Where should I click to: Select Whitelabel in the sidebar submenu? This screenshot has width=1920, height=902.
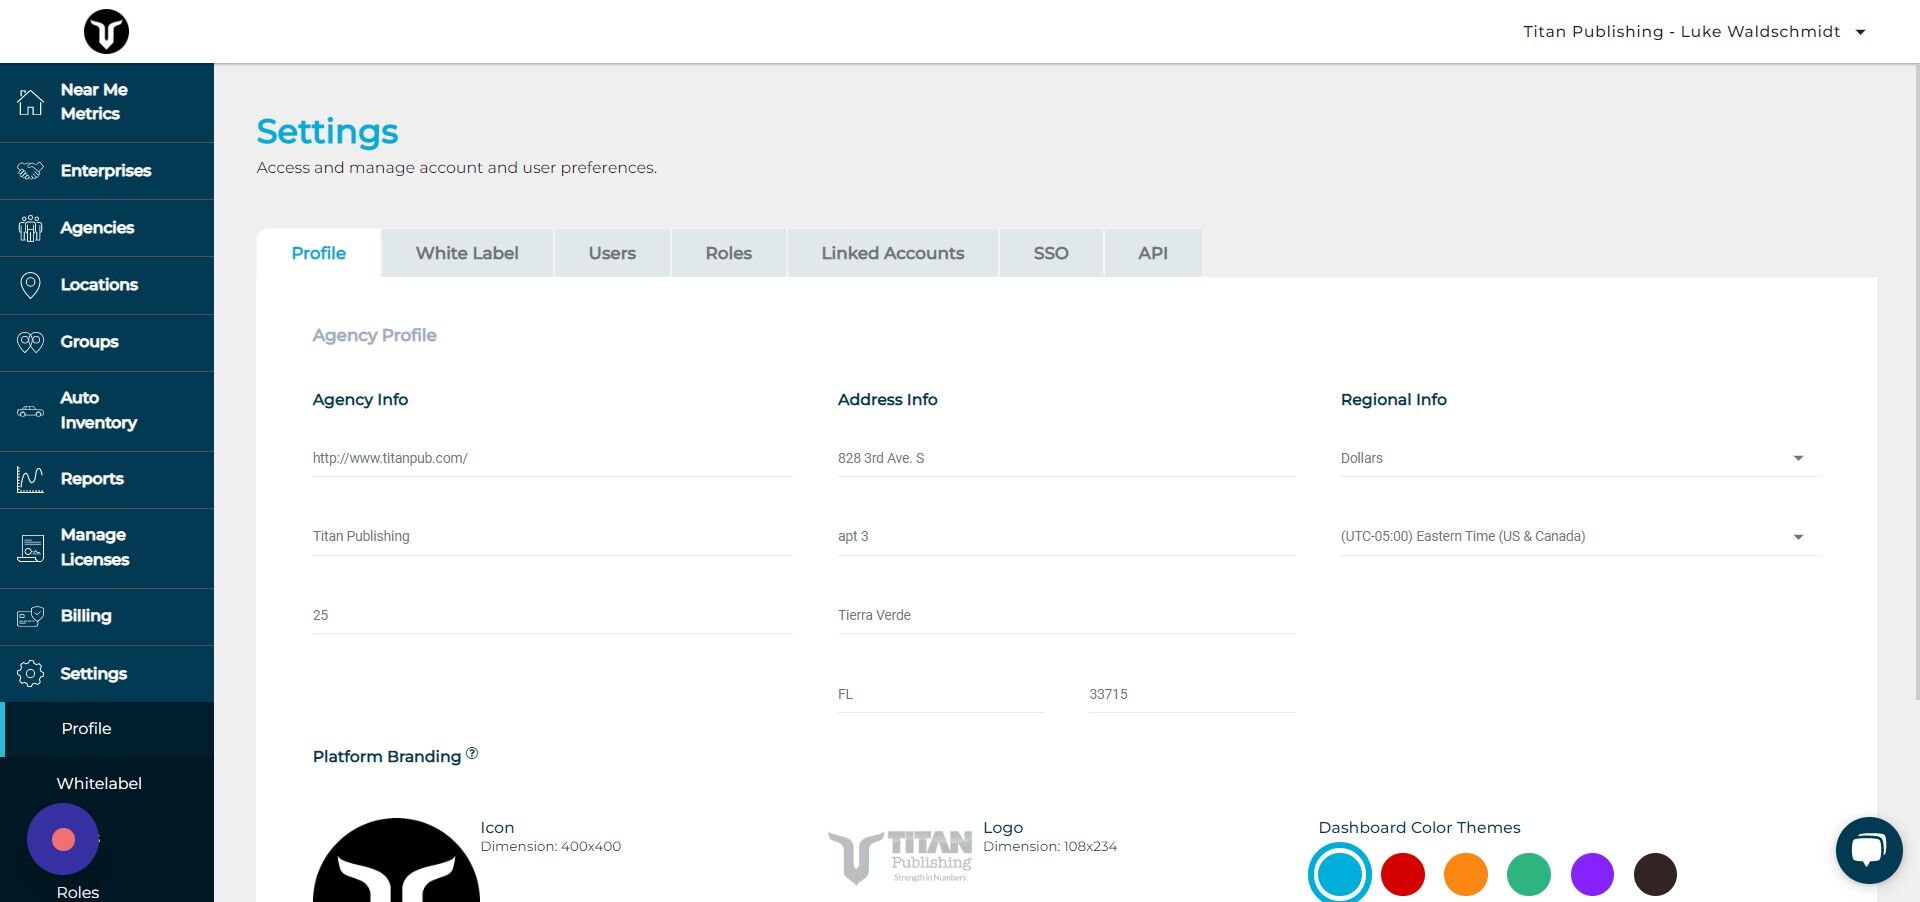(x=98, y=783)
